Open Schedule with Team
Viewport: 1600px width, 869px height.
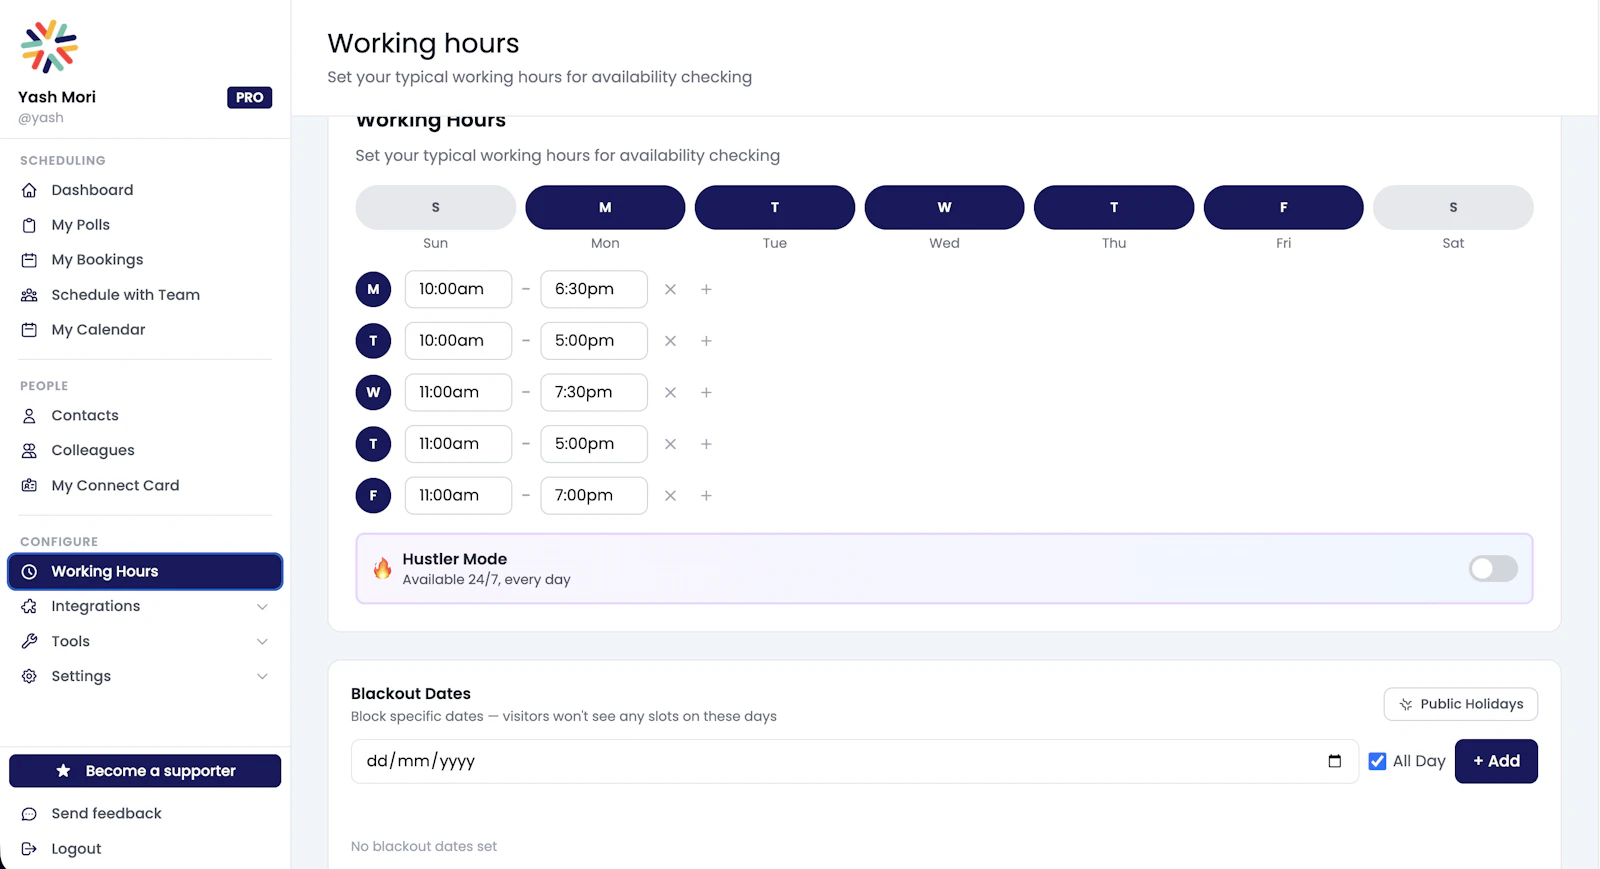click(x=125, y=295)
